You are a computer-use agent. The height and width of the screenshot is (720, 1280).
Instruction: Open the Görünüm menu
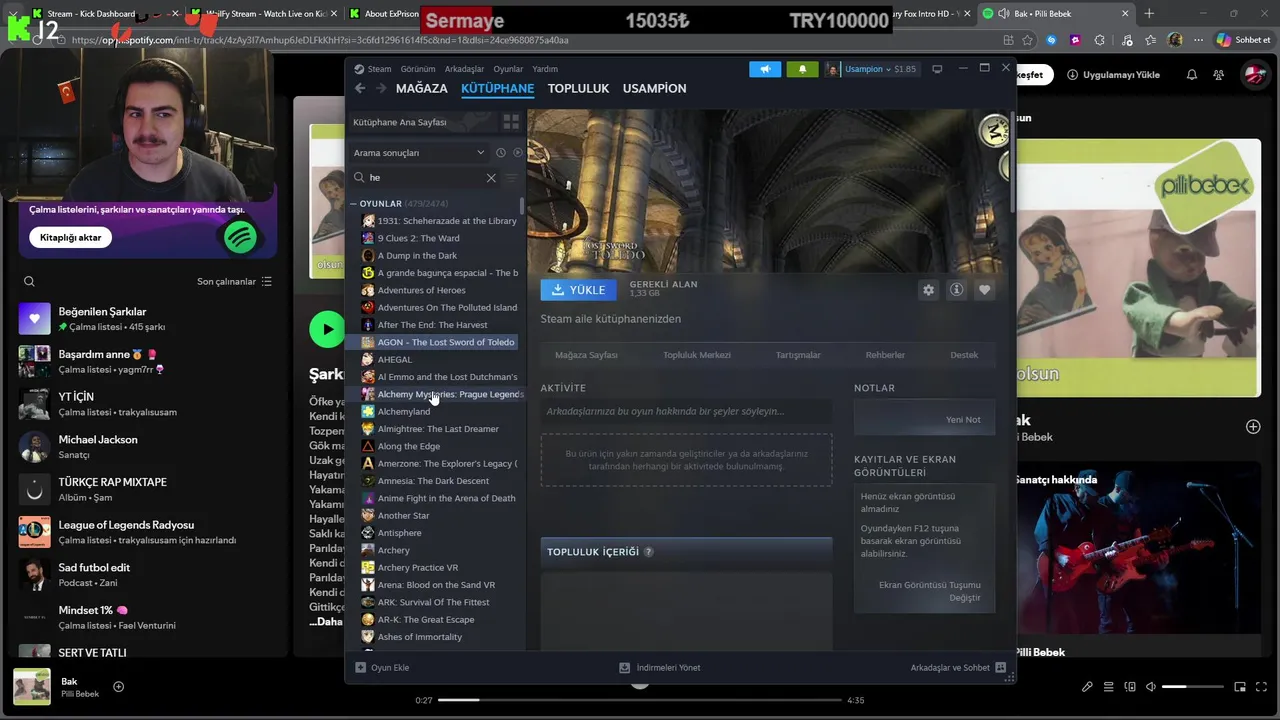tap(418, 69)
